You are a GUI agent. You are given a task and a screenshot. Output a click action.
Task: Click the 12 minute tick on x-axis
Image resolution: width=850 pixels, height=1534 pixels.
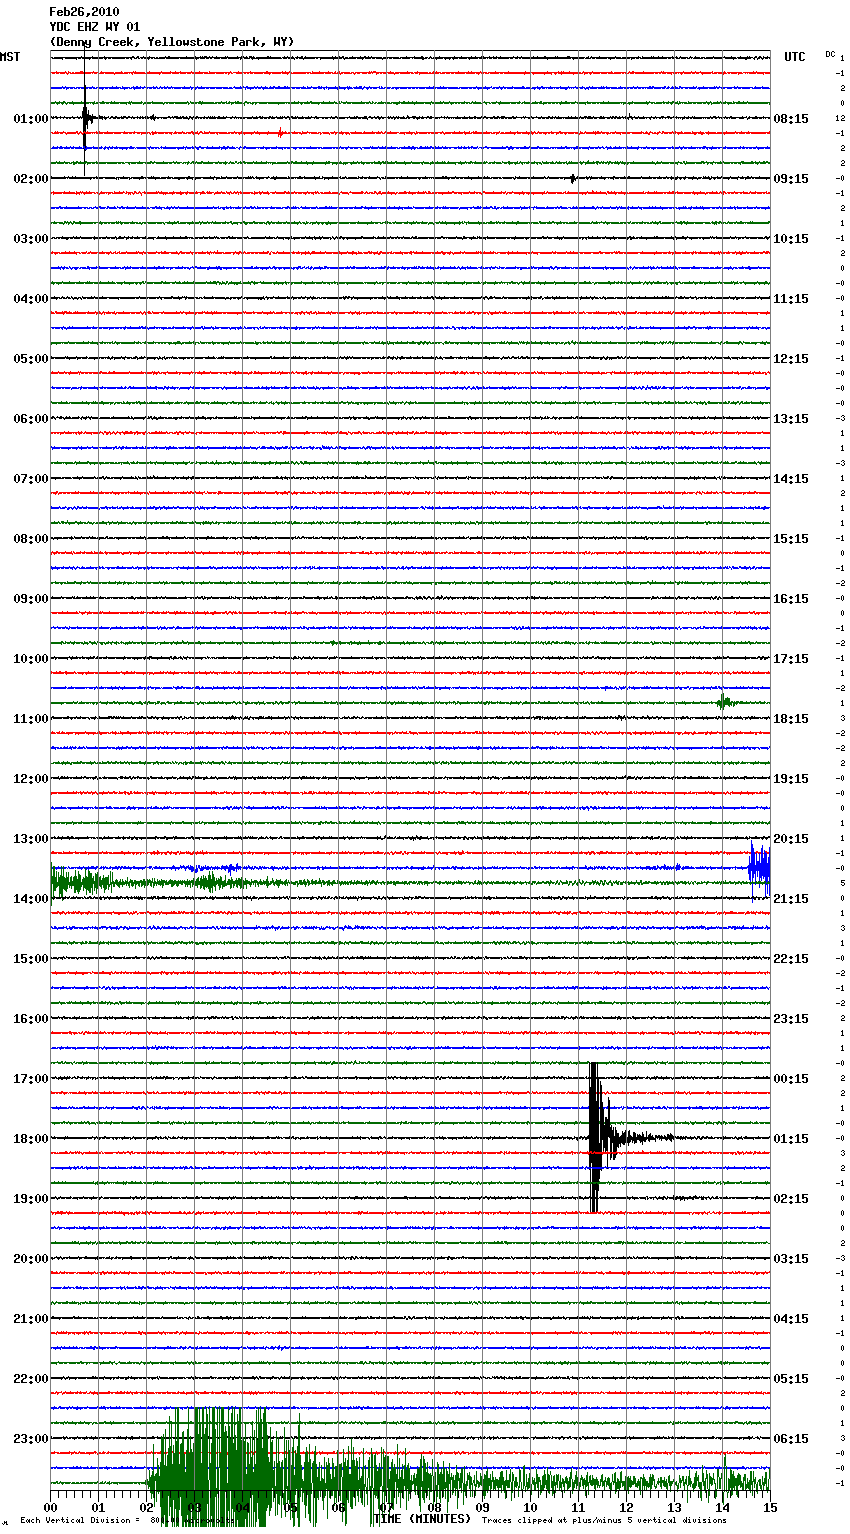click(626, 1507)
